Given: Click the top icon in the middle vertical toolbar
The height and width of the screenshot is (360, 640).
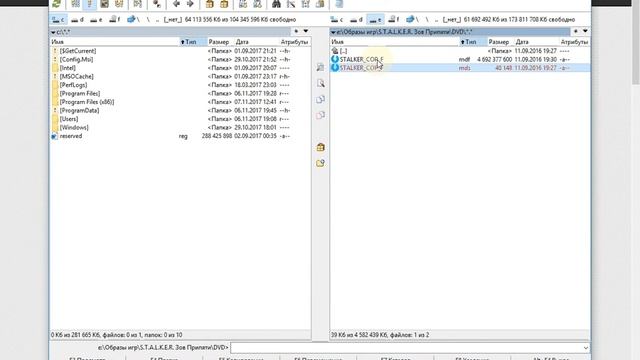Looking at the screenshot, I should tap(320, 67).
